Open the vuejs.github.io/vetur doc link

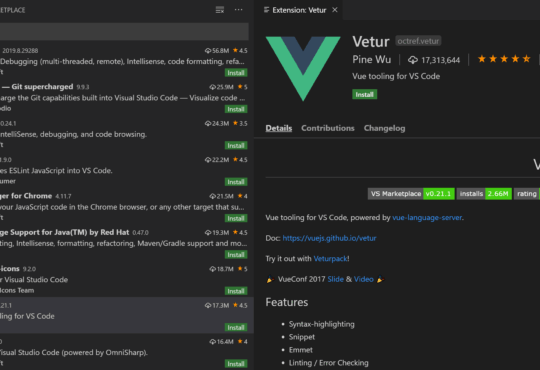coord(329,238)
